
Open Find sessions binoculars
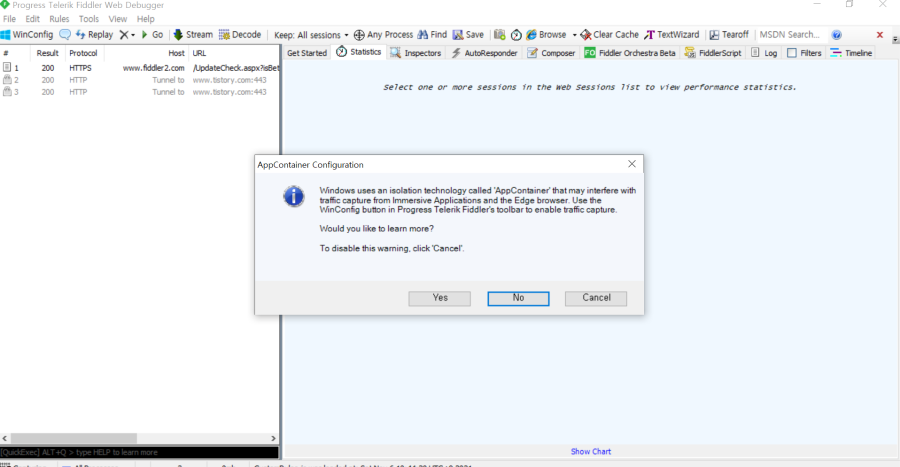click(x=432, y=34)
